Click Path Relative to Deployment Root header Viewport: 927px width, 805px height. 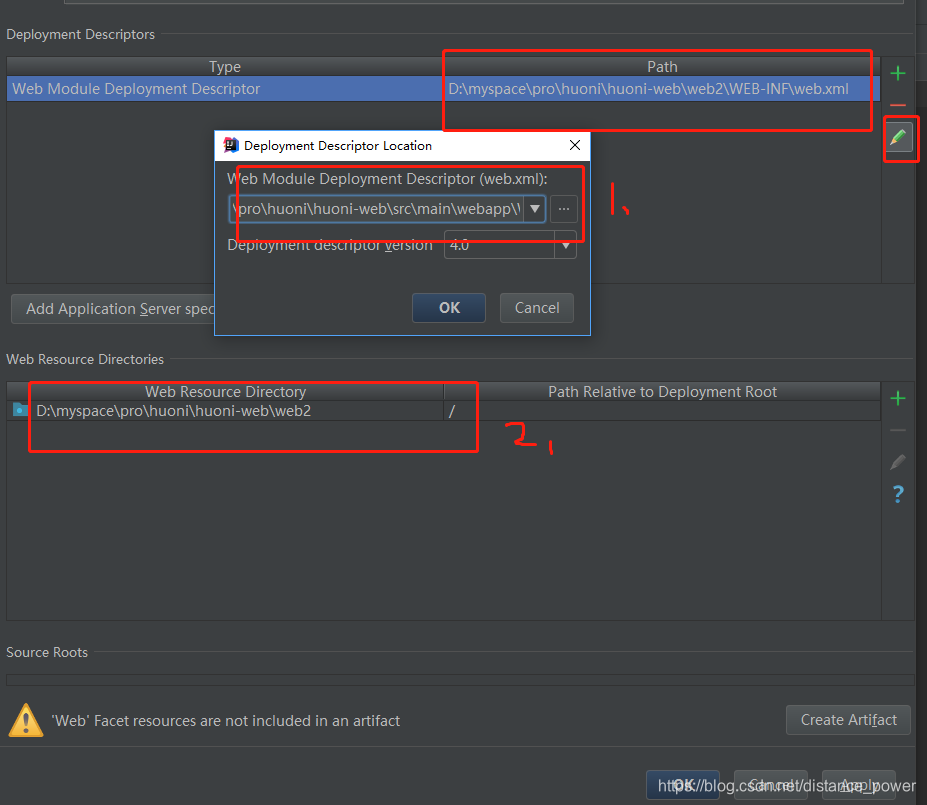(x=662, y=392)
